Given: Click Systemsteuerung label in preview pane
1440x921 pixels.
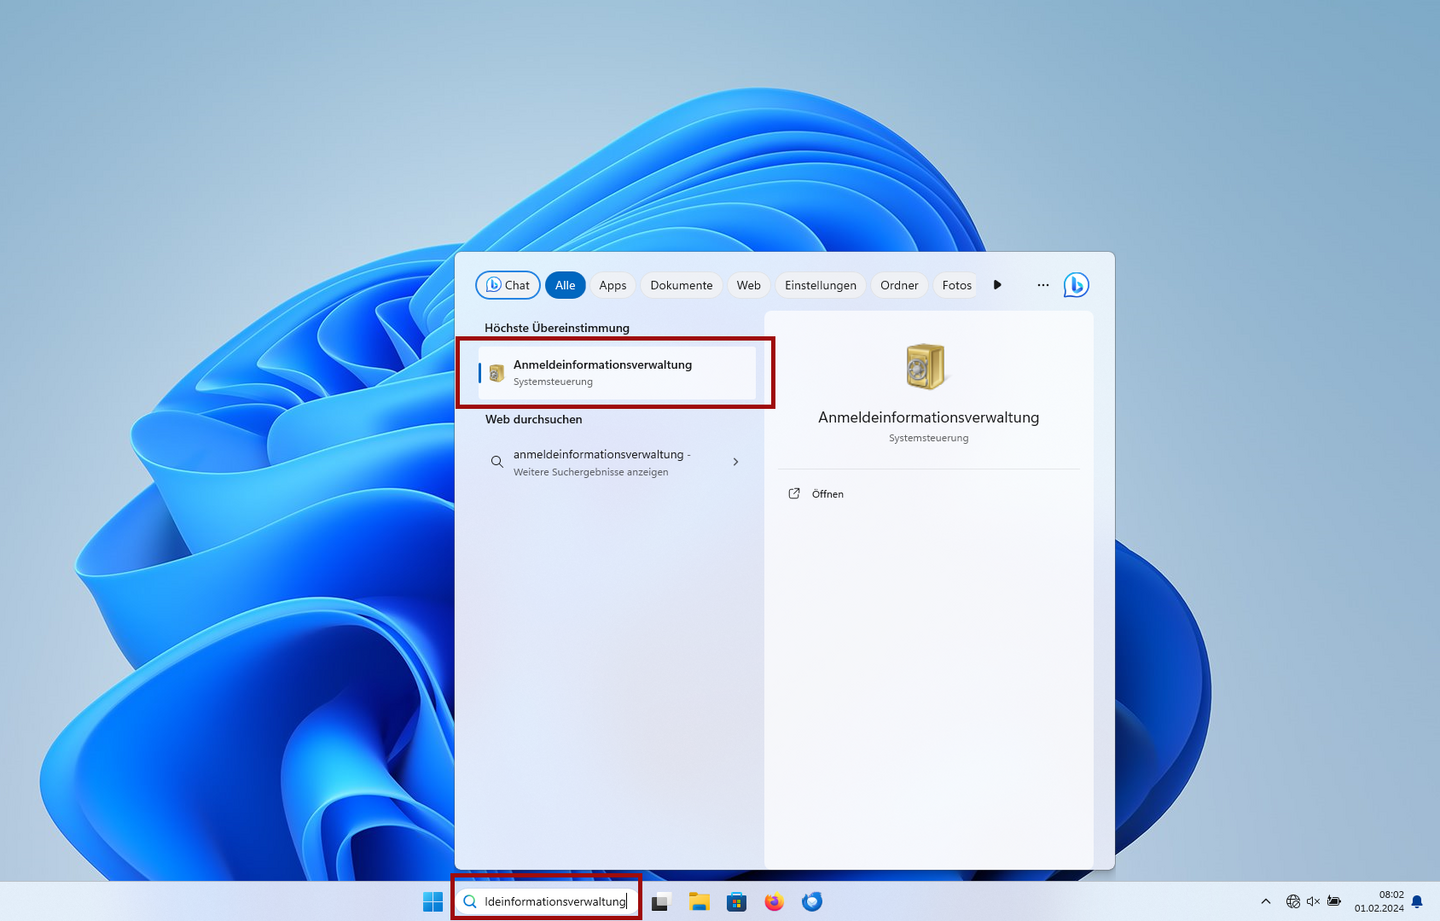Looking at the screenshot, I should 928,438.
